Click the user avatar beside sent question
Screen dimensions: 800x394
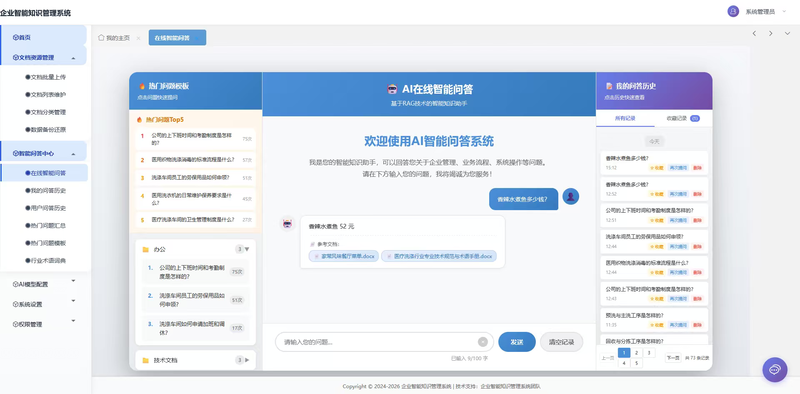pos(570,196)
